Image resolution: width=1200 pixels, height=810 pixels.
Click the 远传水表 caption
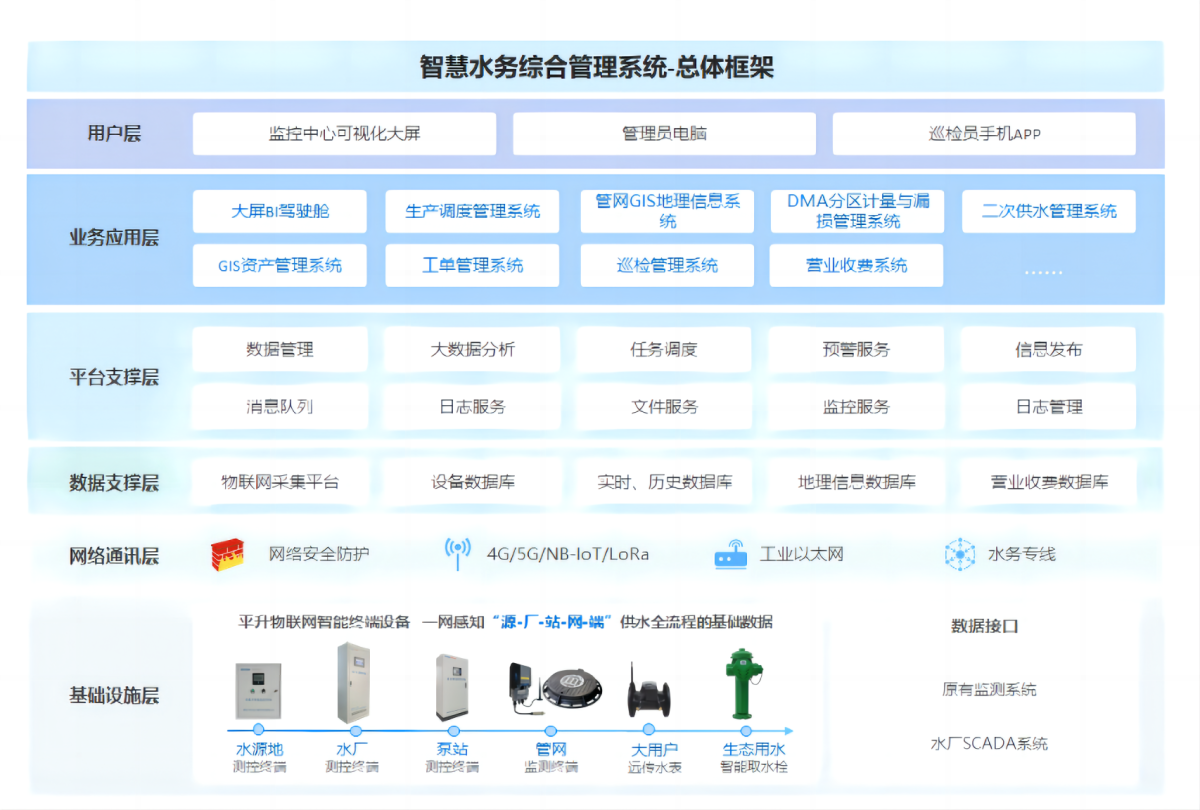655,767
